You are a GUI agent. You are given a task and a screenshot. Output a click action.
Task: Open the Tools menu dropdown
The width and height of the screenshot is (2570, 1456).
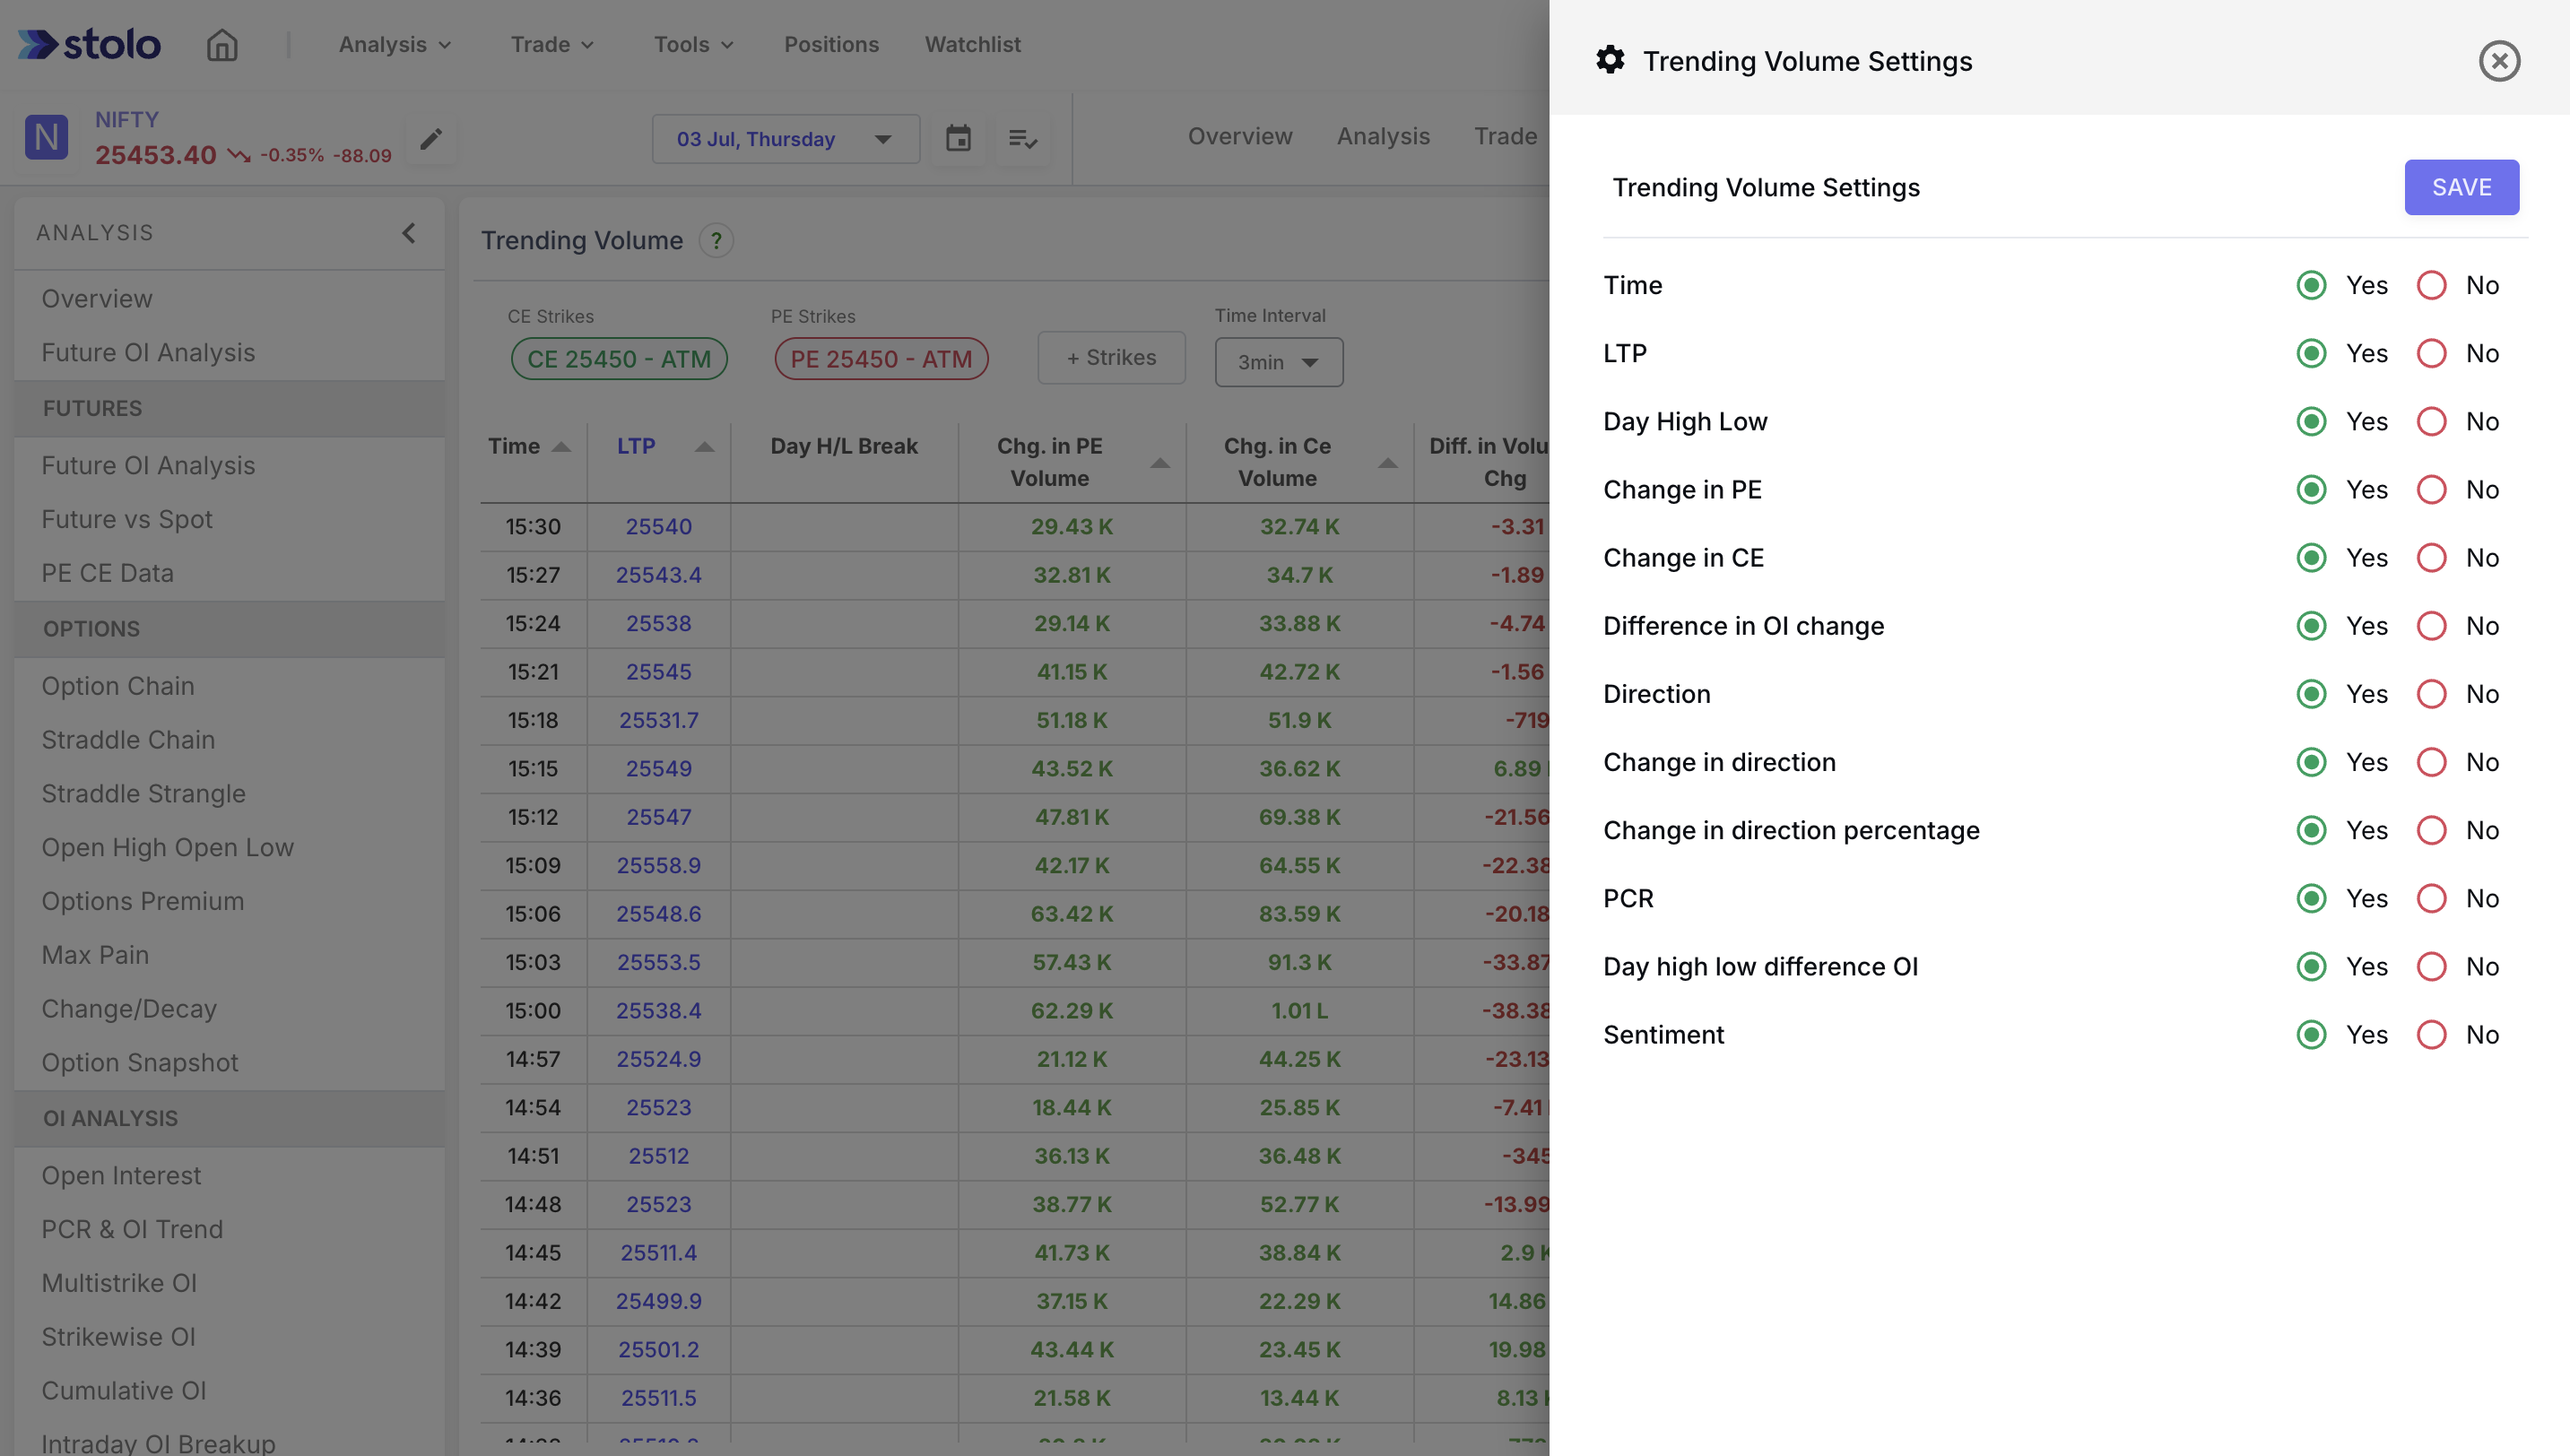(x=693, y=45)
